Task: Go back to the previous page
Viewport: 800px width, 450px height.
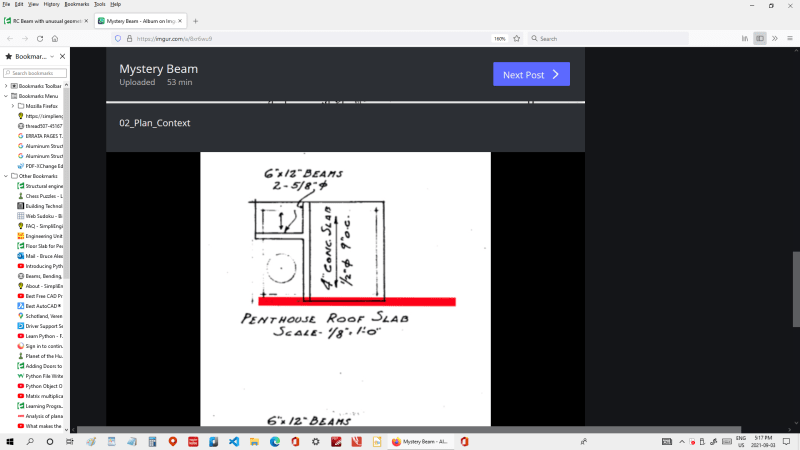Action: 10,39
